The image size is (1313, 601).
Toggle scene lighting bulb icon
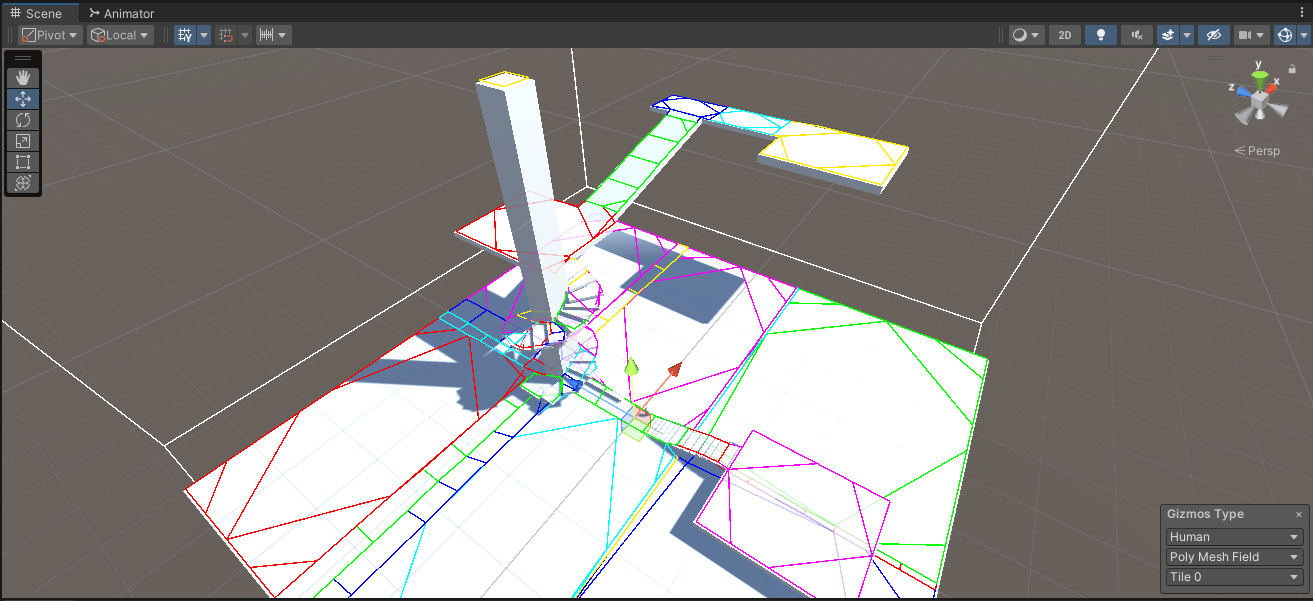(1101, 35)
